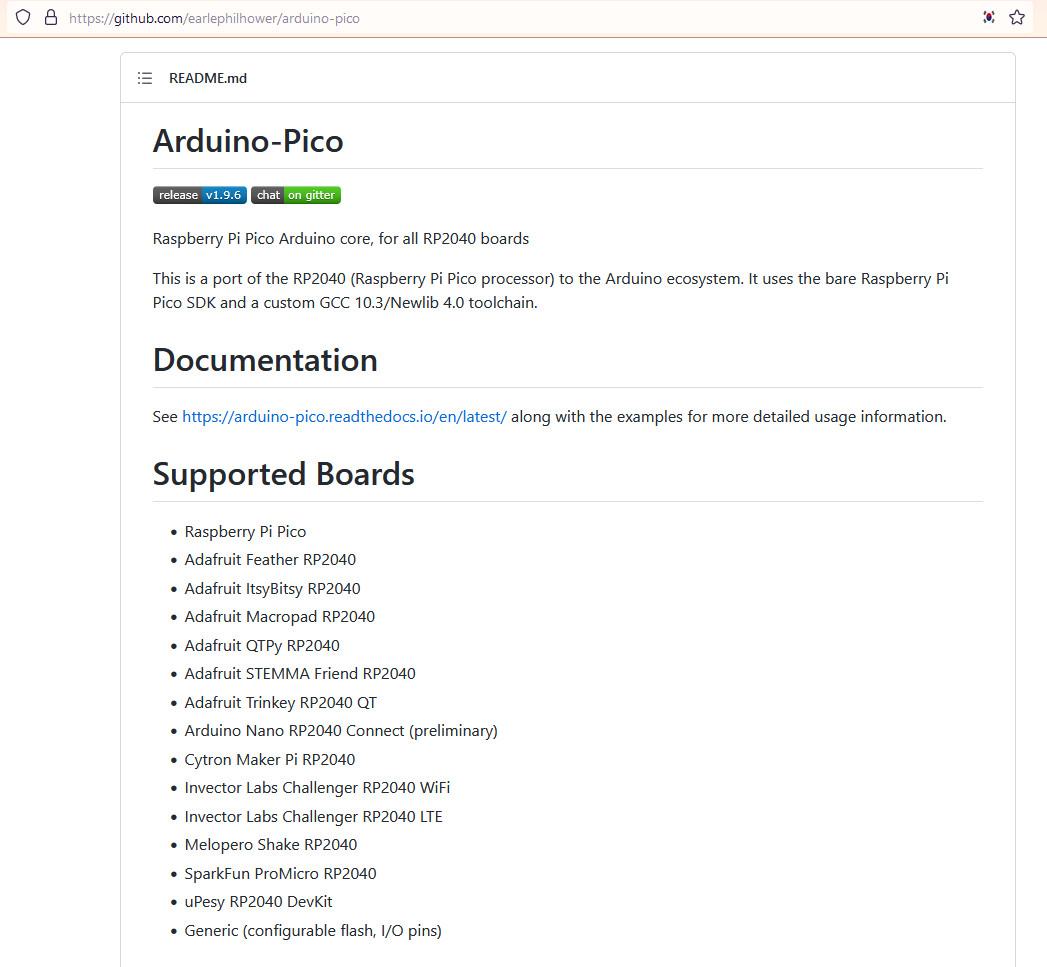Click the 'Adafruit Trinkey RP2040 QT' list item

click(281, 703)
